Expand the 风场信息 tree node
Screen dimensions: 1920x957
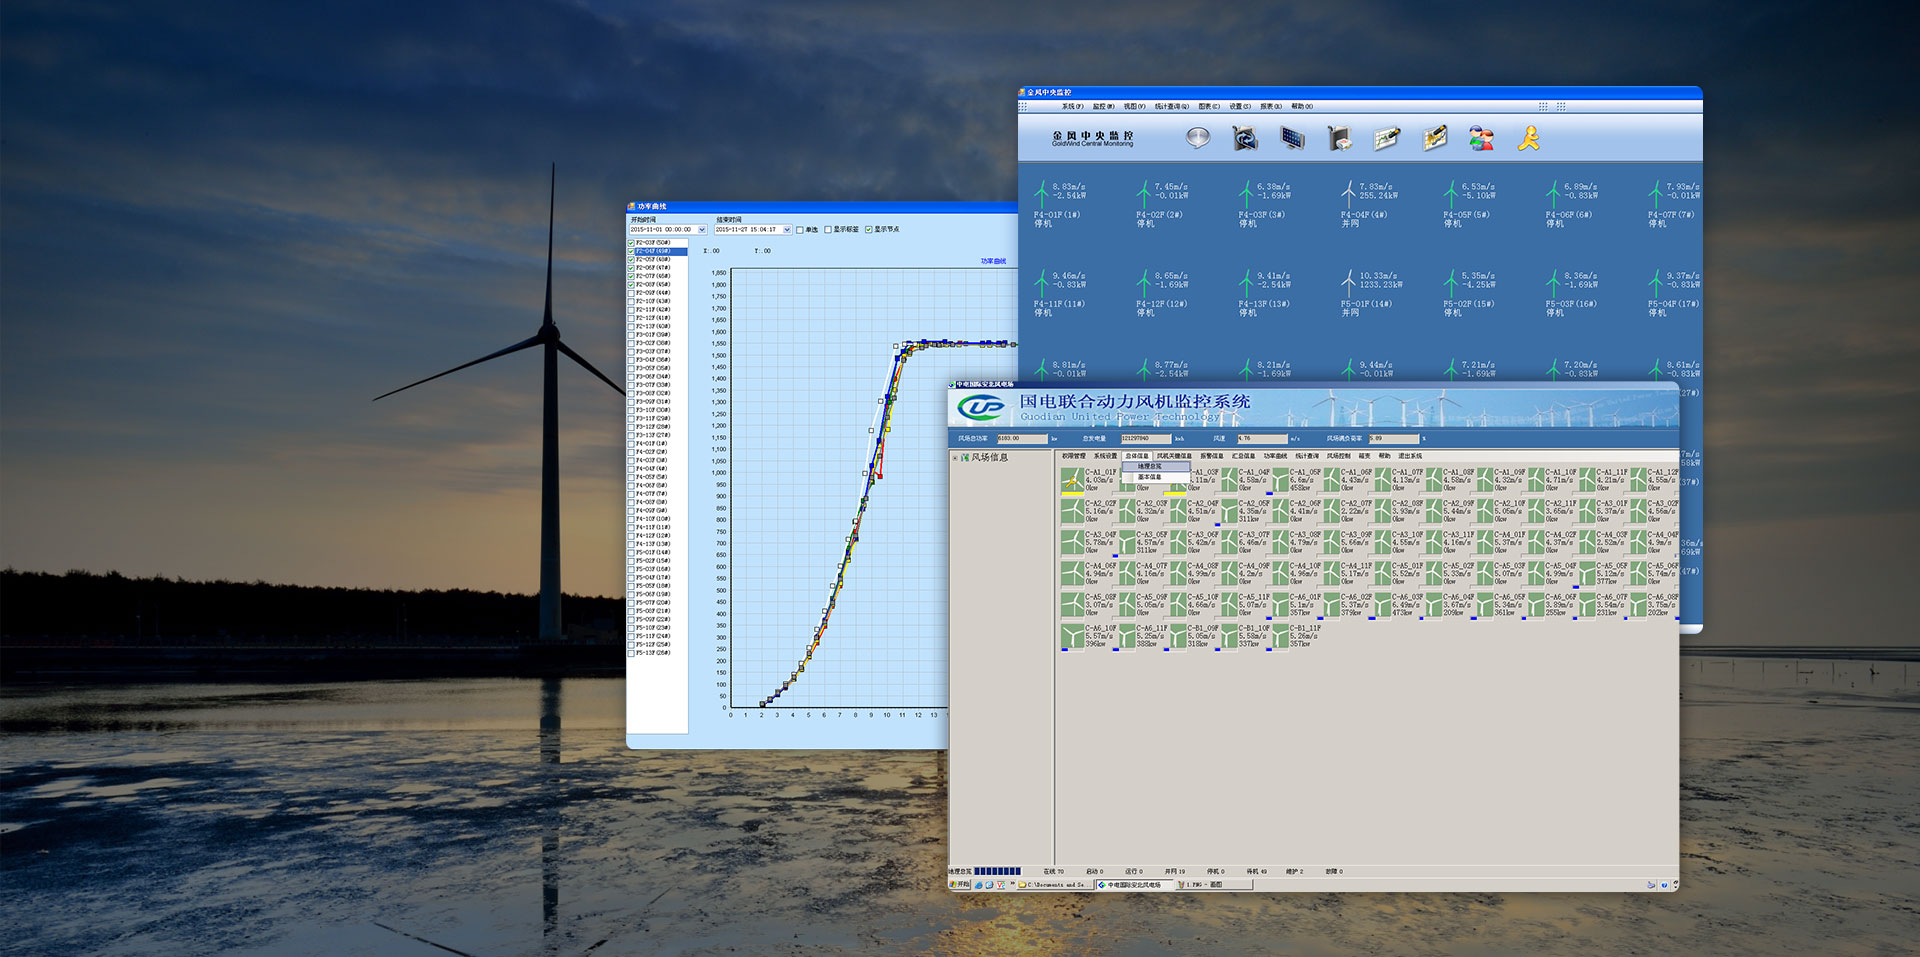[x=955, y=458]
